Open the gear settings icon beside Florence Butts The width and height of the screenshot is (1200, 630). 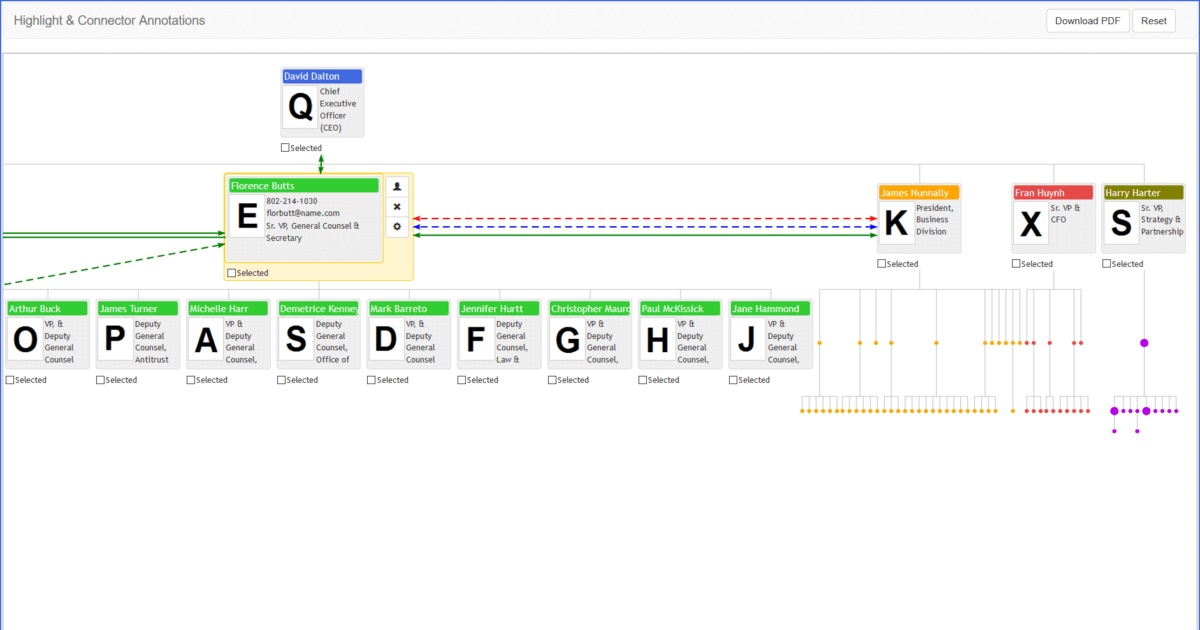(397, 227)
